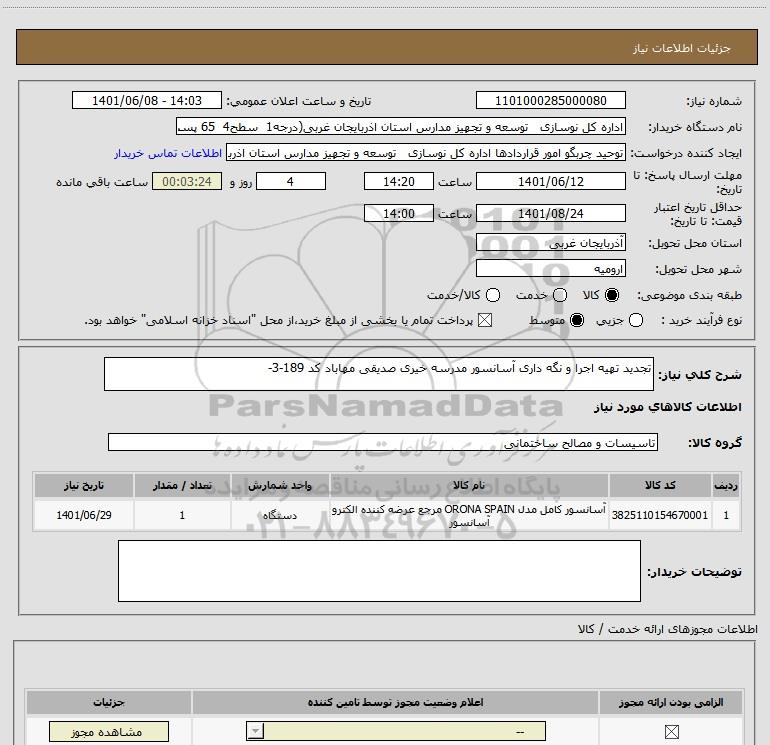Click the goods code 3825110154670001 cell
Viewport: 770px width, 745px height.
pyautogui.click(x=660, y=515)
